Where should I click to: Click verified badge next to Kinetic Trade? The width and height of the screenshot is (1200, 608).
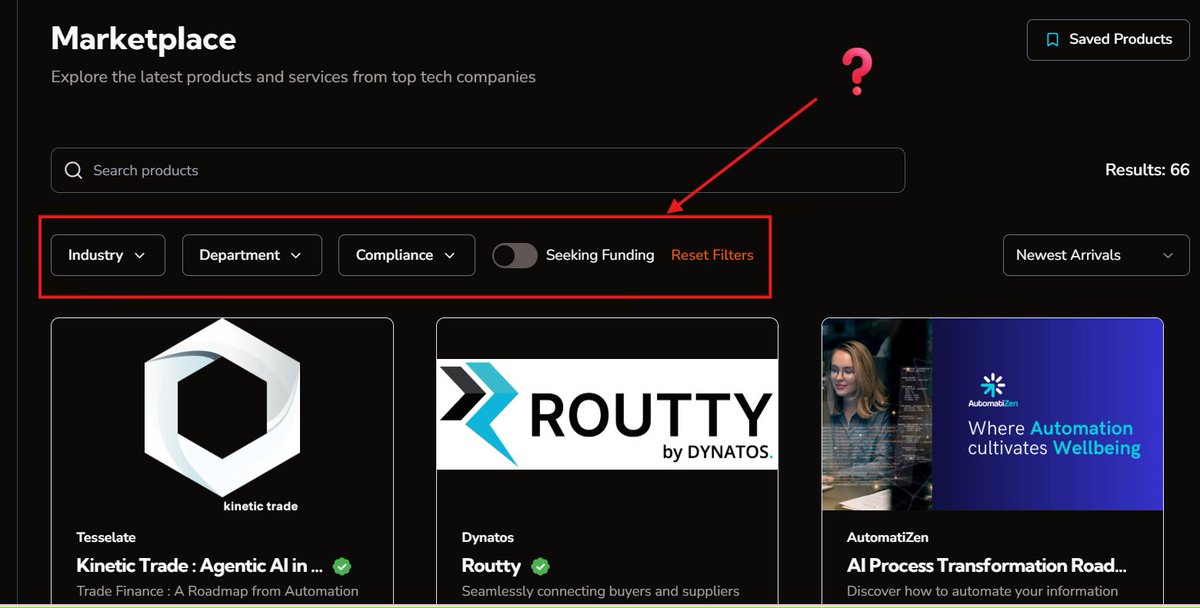pos(342,566)
